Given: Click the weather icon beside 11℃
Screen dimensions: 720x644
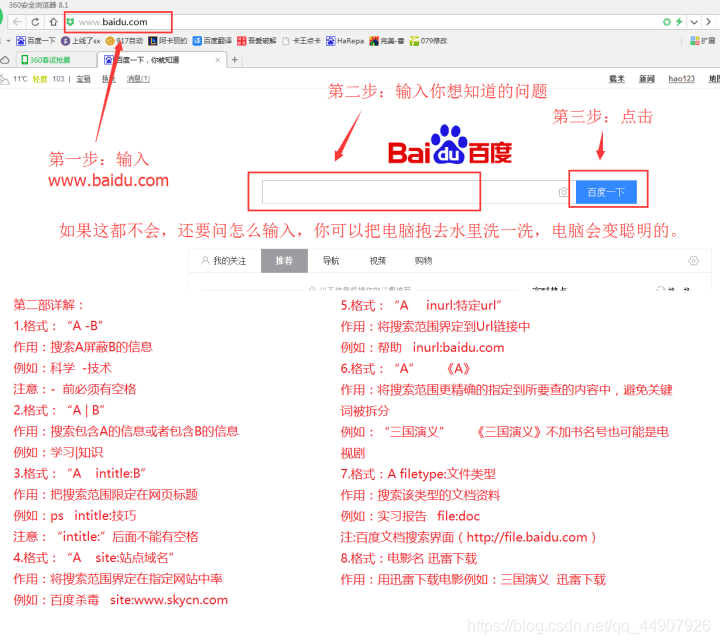Looking at the screenshot, I should pos(5,79).
